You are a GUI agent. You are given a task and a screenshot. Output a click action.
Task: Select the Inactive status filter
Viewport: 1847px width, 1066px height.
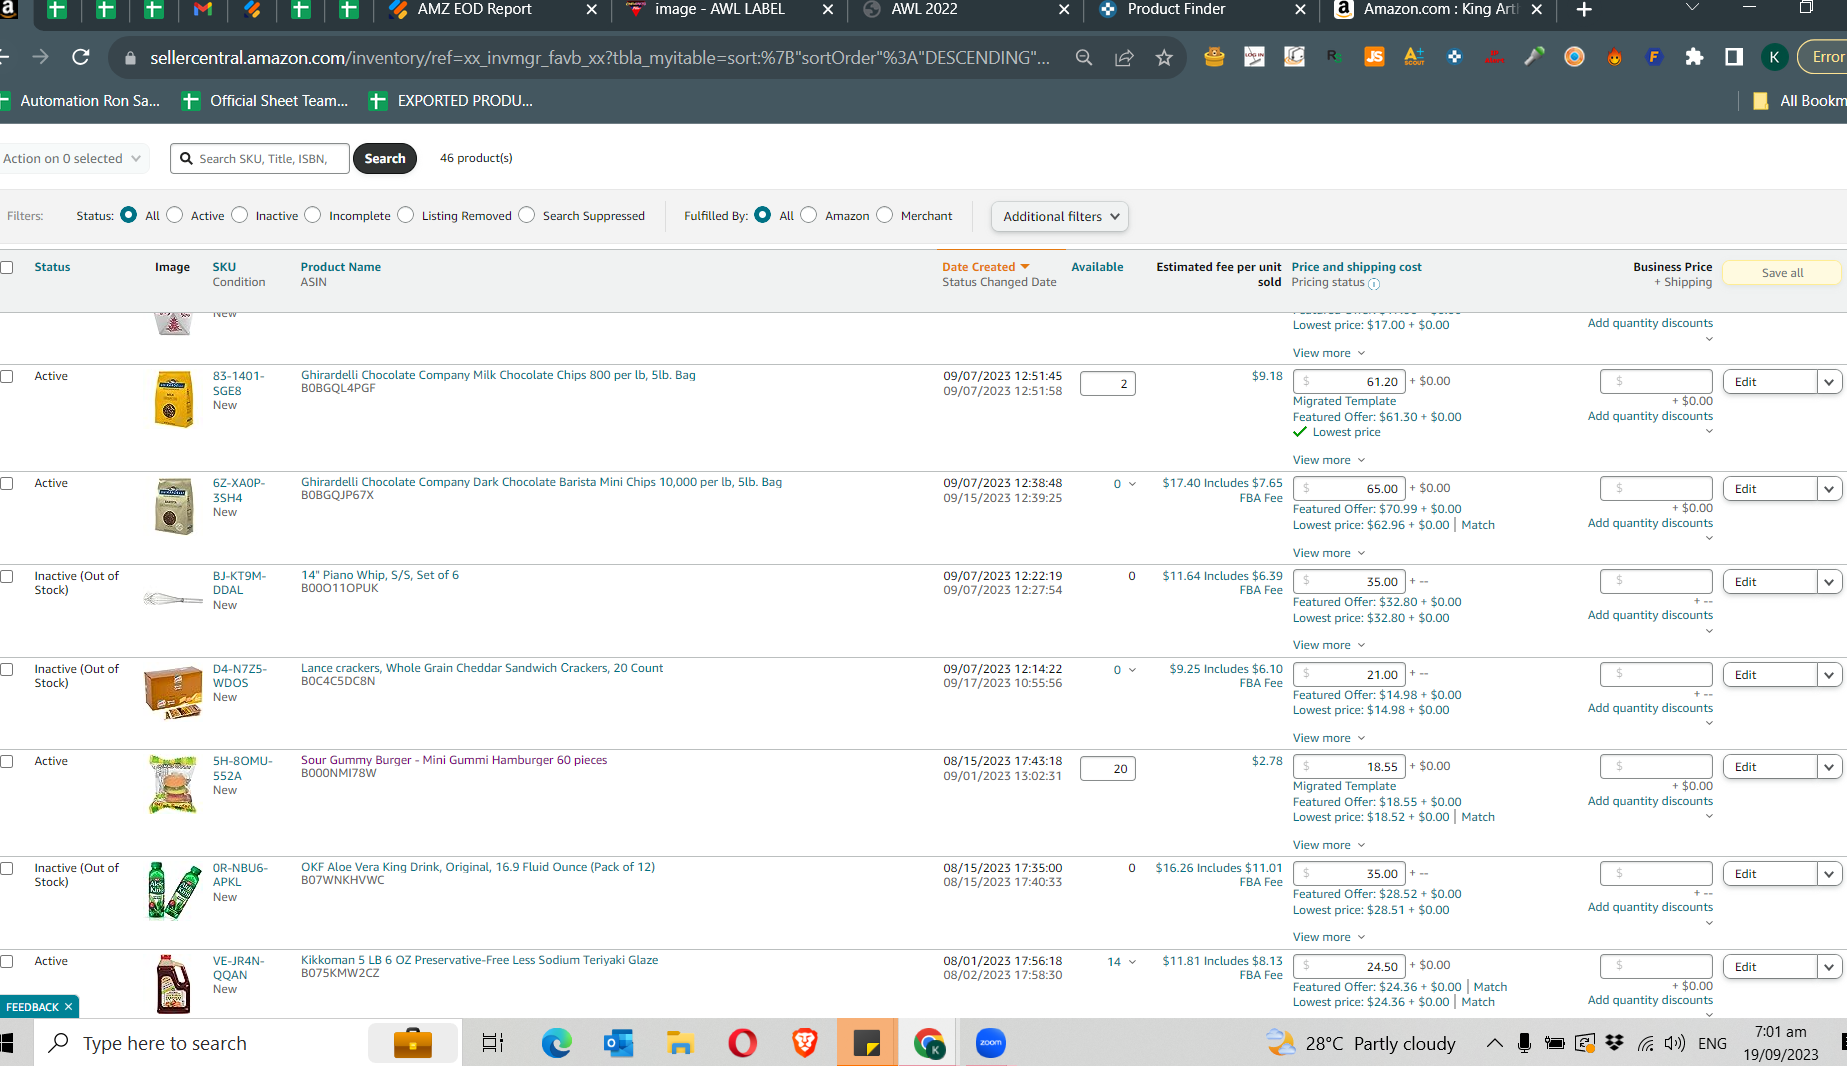pos(240,215)
